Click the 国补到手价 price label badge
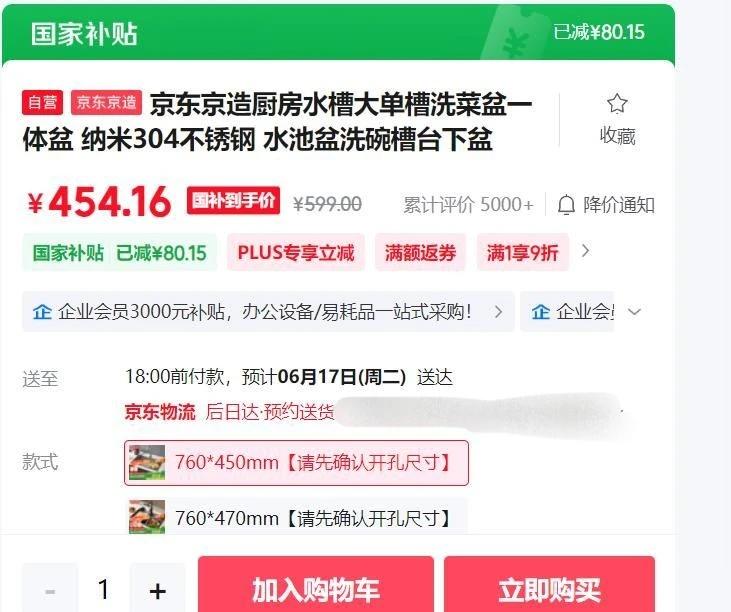 pos(233,200)
